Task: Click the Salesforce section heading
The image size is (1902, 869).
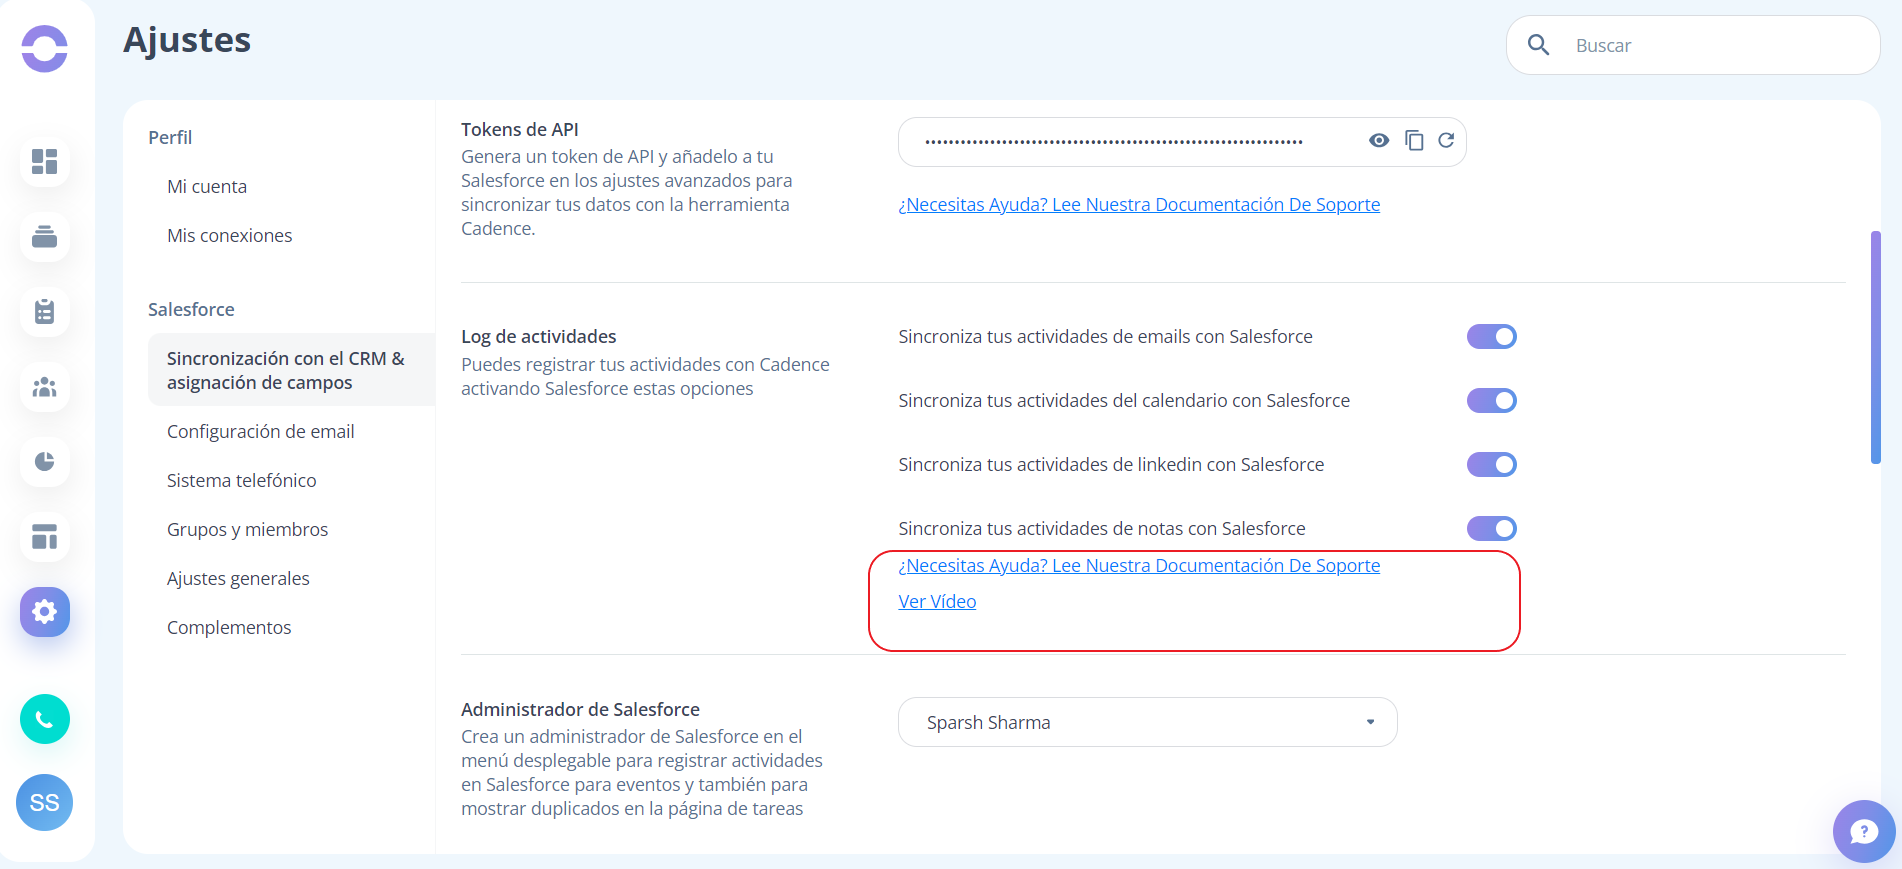Action: [191, 310]
